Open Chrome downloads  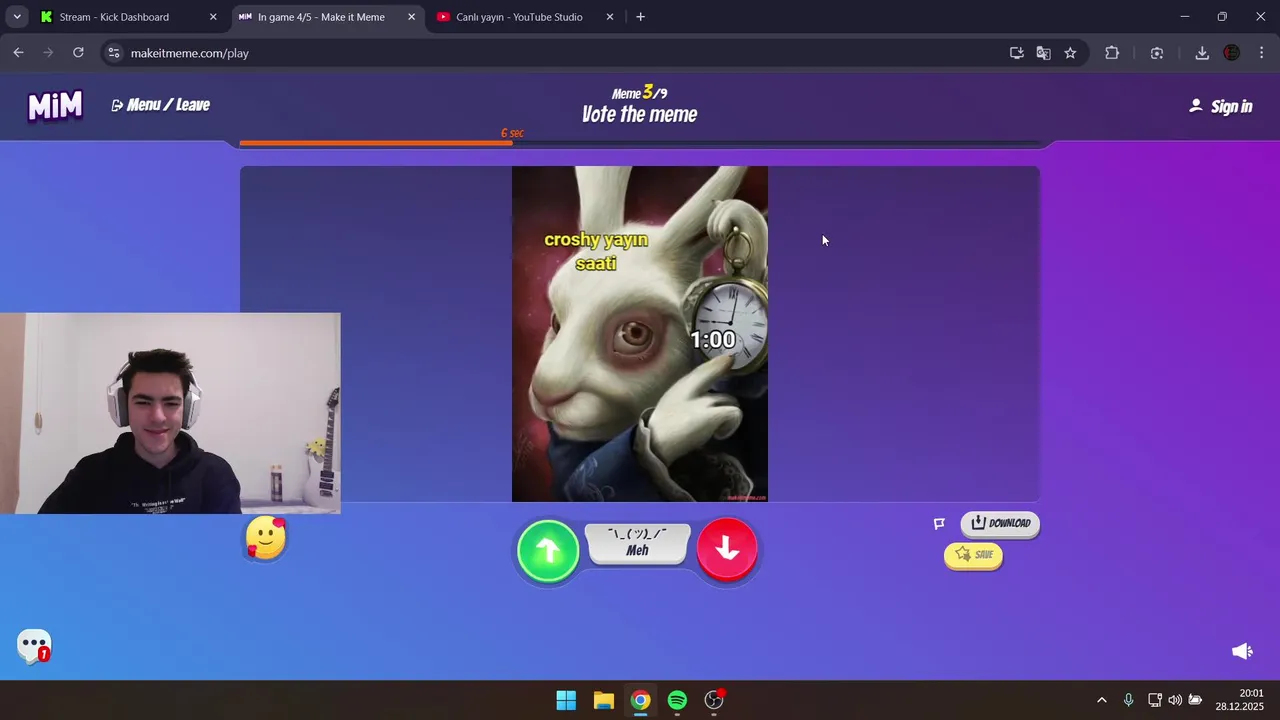point(1202,53)
